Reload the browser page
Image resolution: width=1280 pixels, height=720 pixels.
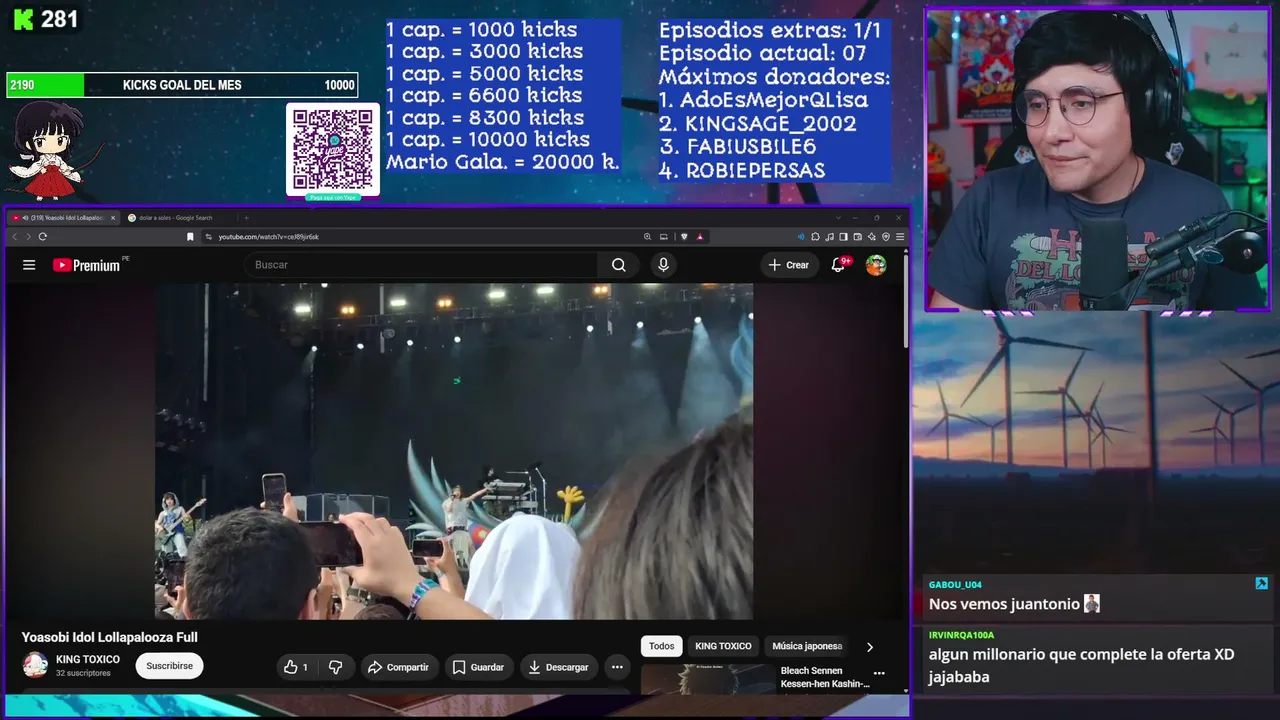tap(43, 237)
